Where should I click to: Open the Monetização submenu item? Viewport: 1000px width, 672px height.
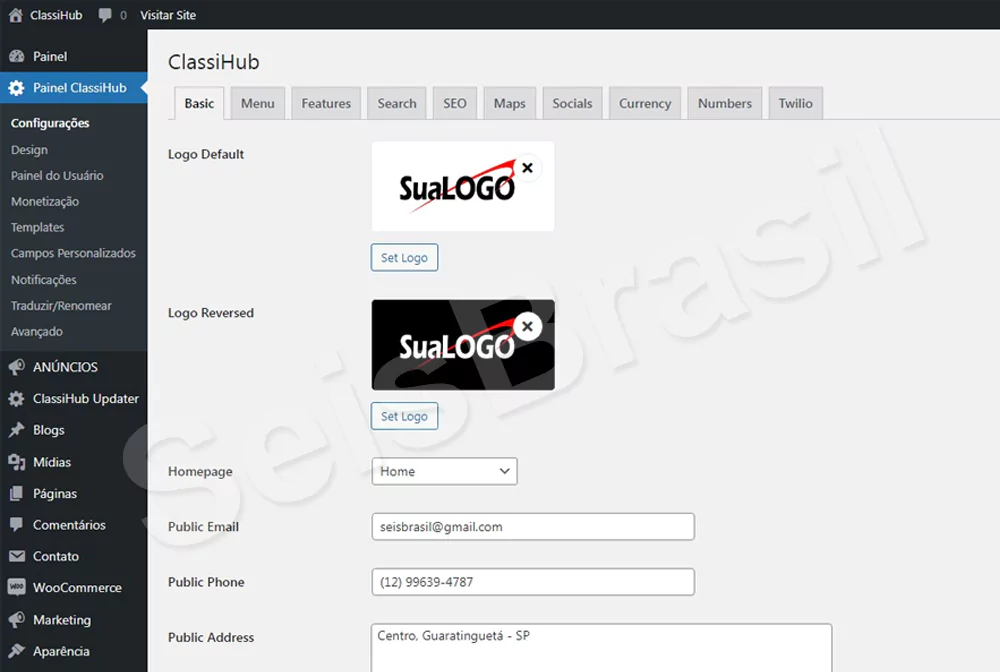point(45,201)
